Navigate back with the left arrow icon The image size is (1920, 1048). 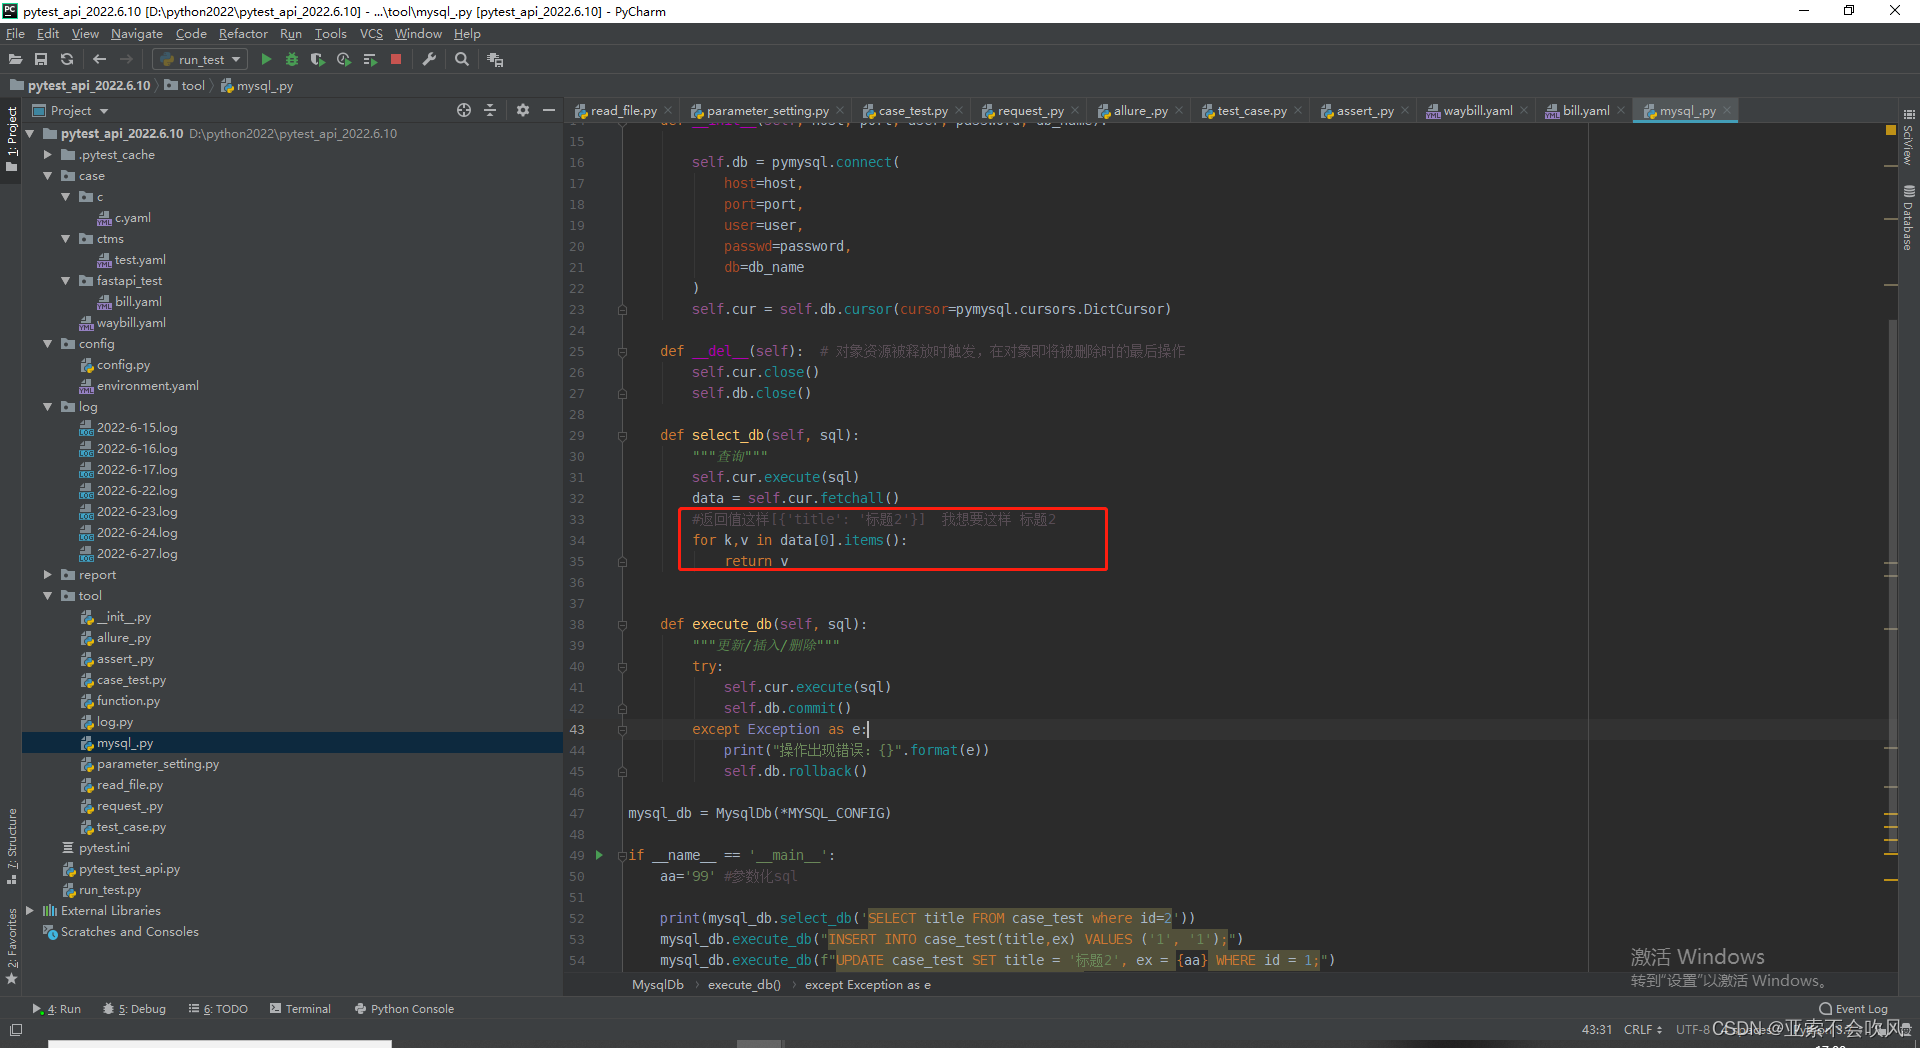(x=99, y=60)
